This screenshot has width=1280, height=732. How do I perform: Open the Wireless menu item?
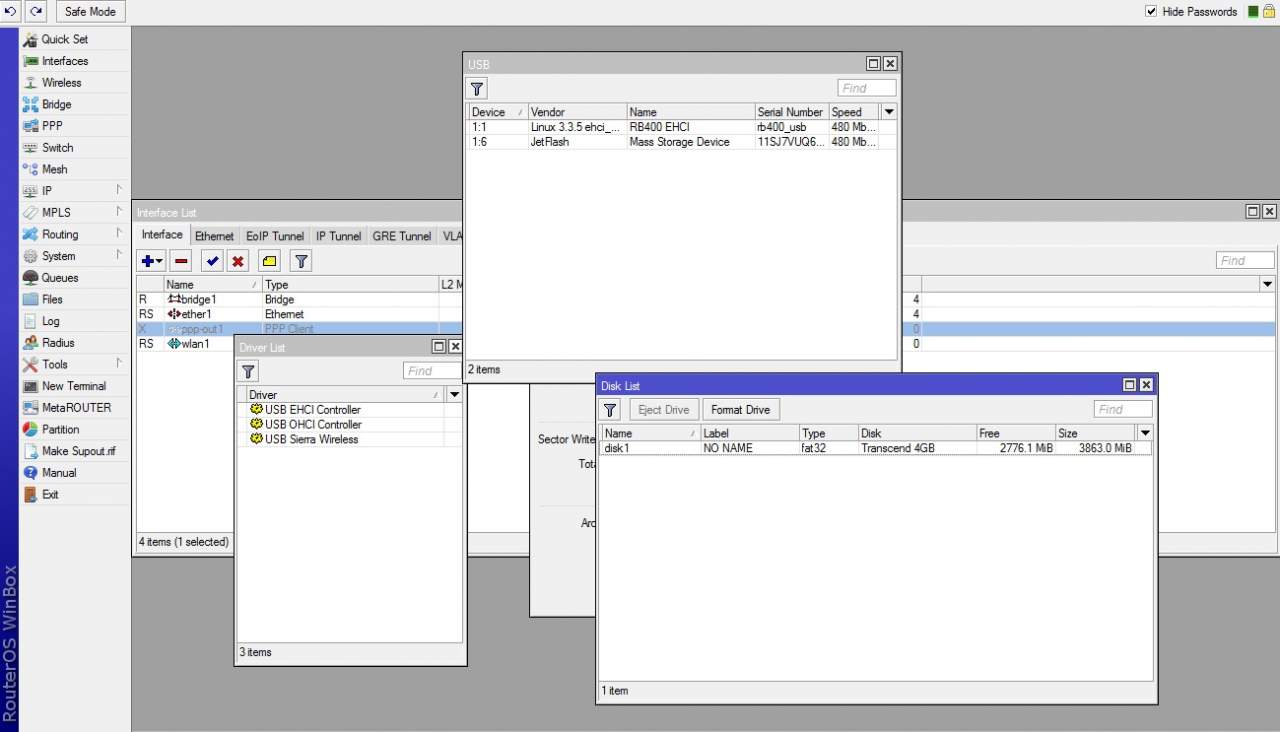61,83
